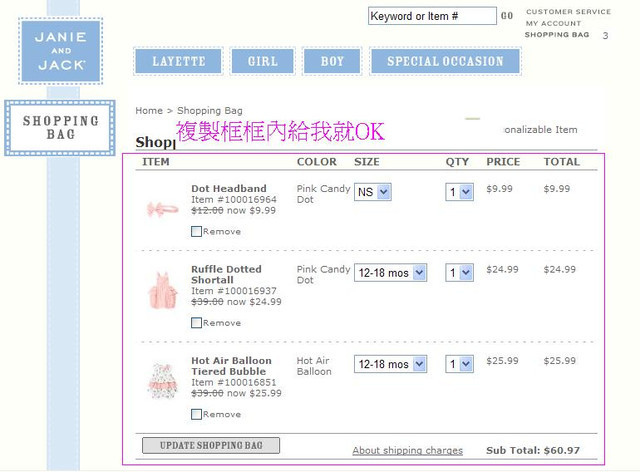The width and height of the screenshot is (640, 472).
Task: Open the Special Occasion tab
Action: click(x=445, y=61)
